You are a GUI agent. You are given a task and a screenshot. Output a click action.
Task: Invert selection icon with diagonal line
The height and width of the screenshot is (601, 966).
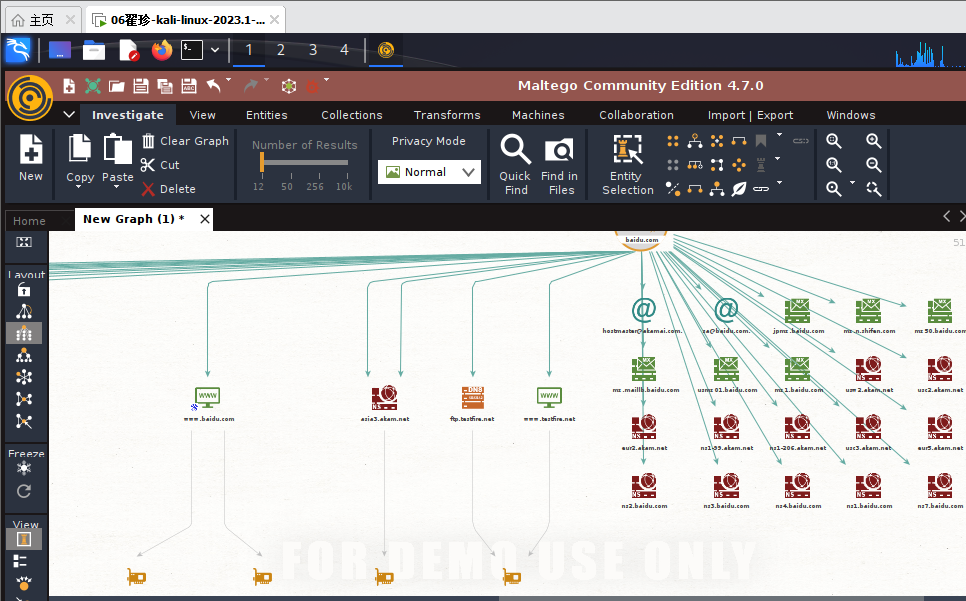coord(673,189)
